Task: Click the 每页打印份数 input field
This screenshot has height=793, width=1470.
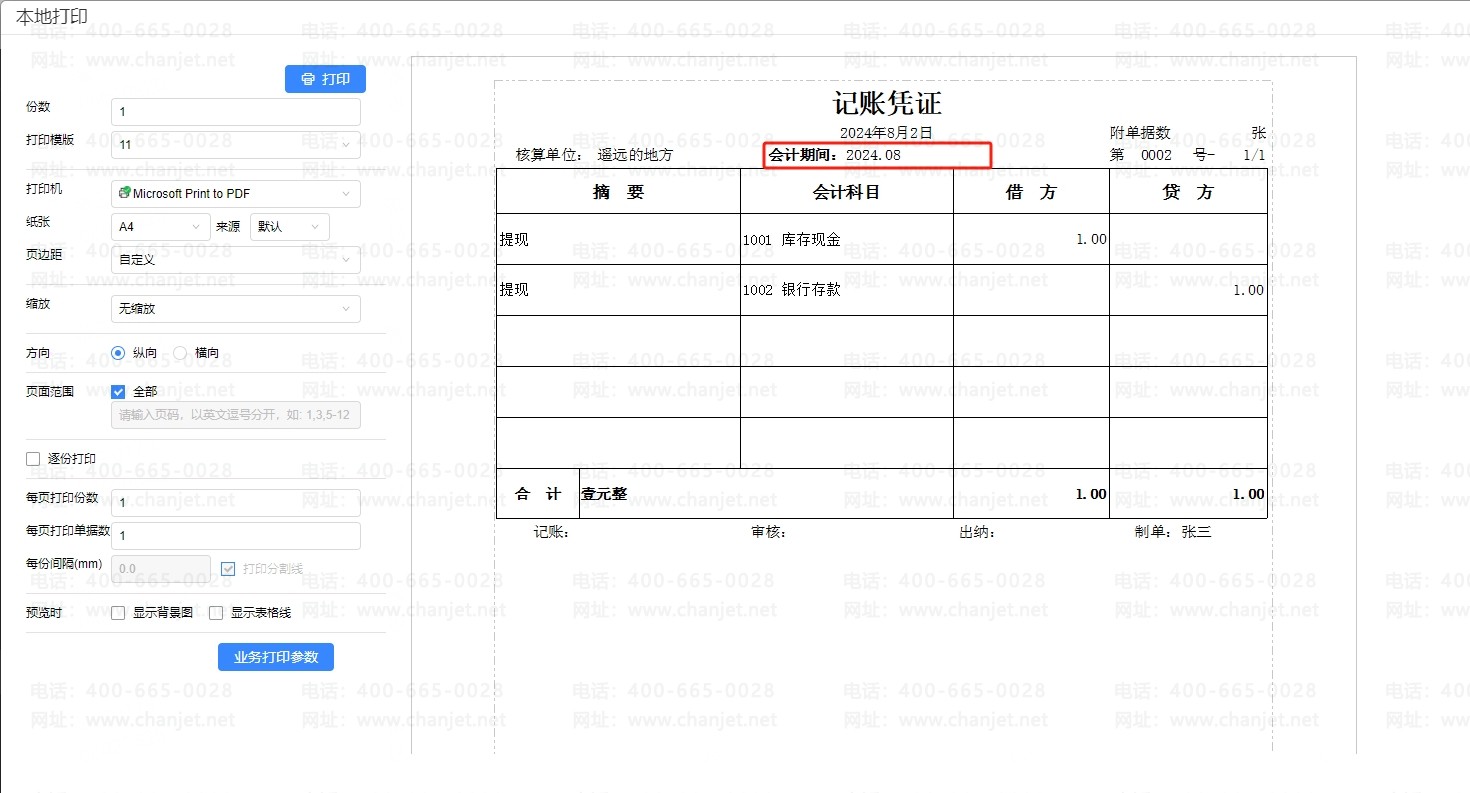Action: click(x=236, y=503)
